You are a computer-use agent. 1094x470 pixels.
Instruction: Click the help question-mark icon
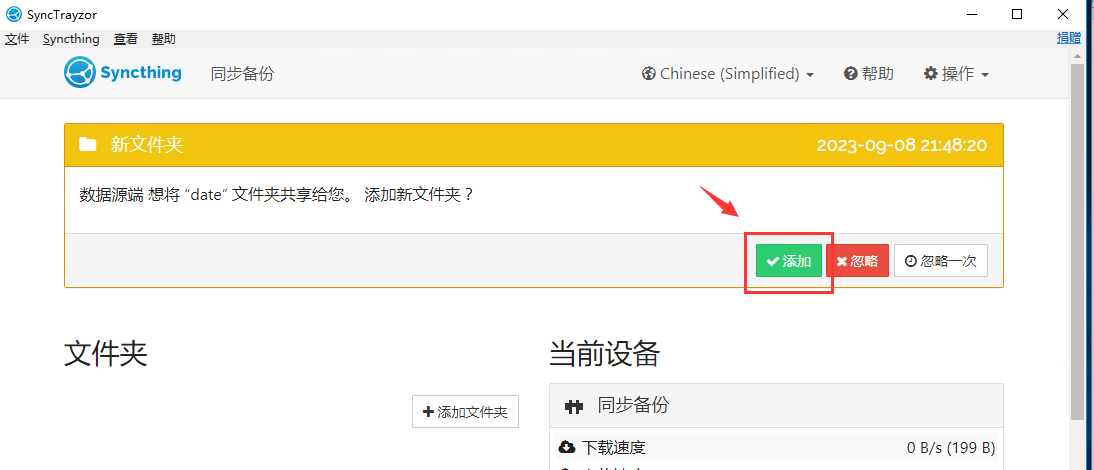point(851,74)
